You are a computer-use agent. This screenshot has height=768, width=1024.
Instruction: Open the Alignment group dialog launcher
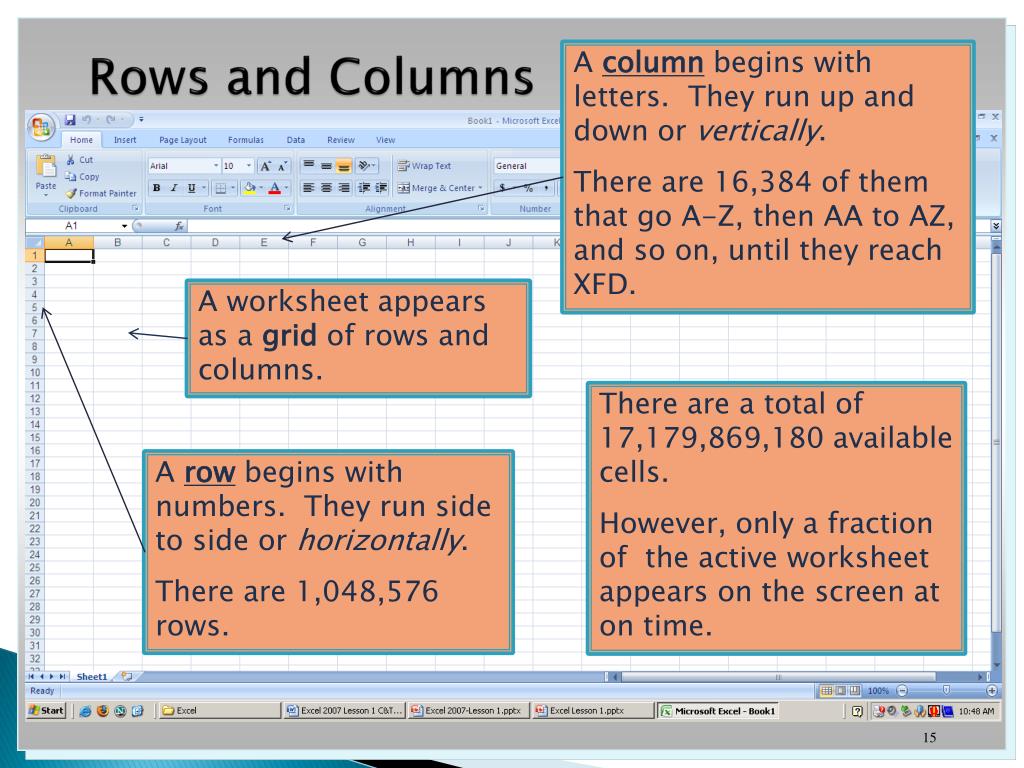481,209
